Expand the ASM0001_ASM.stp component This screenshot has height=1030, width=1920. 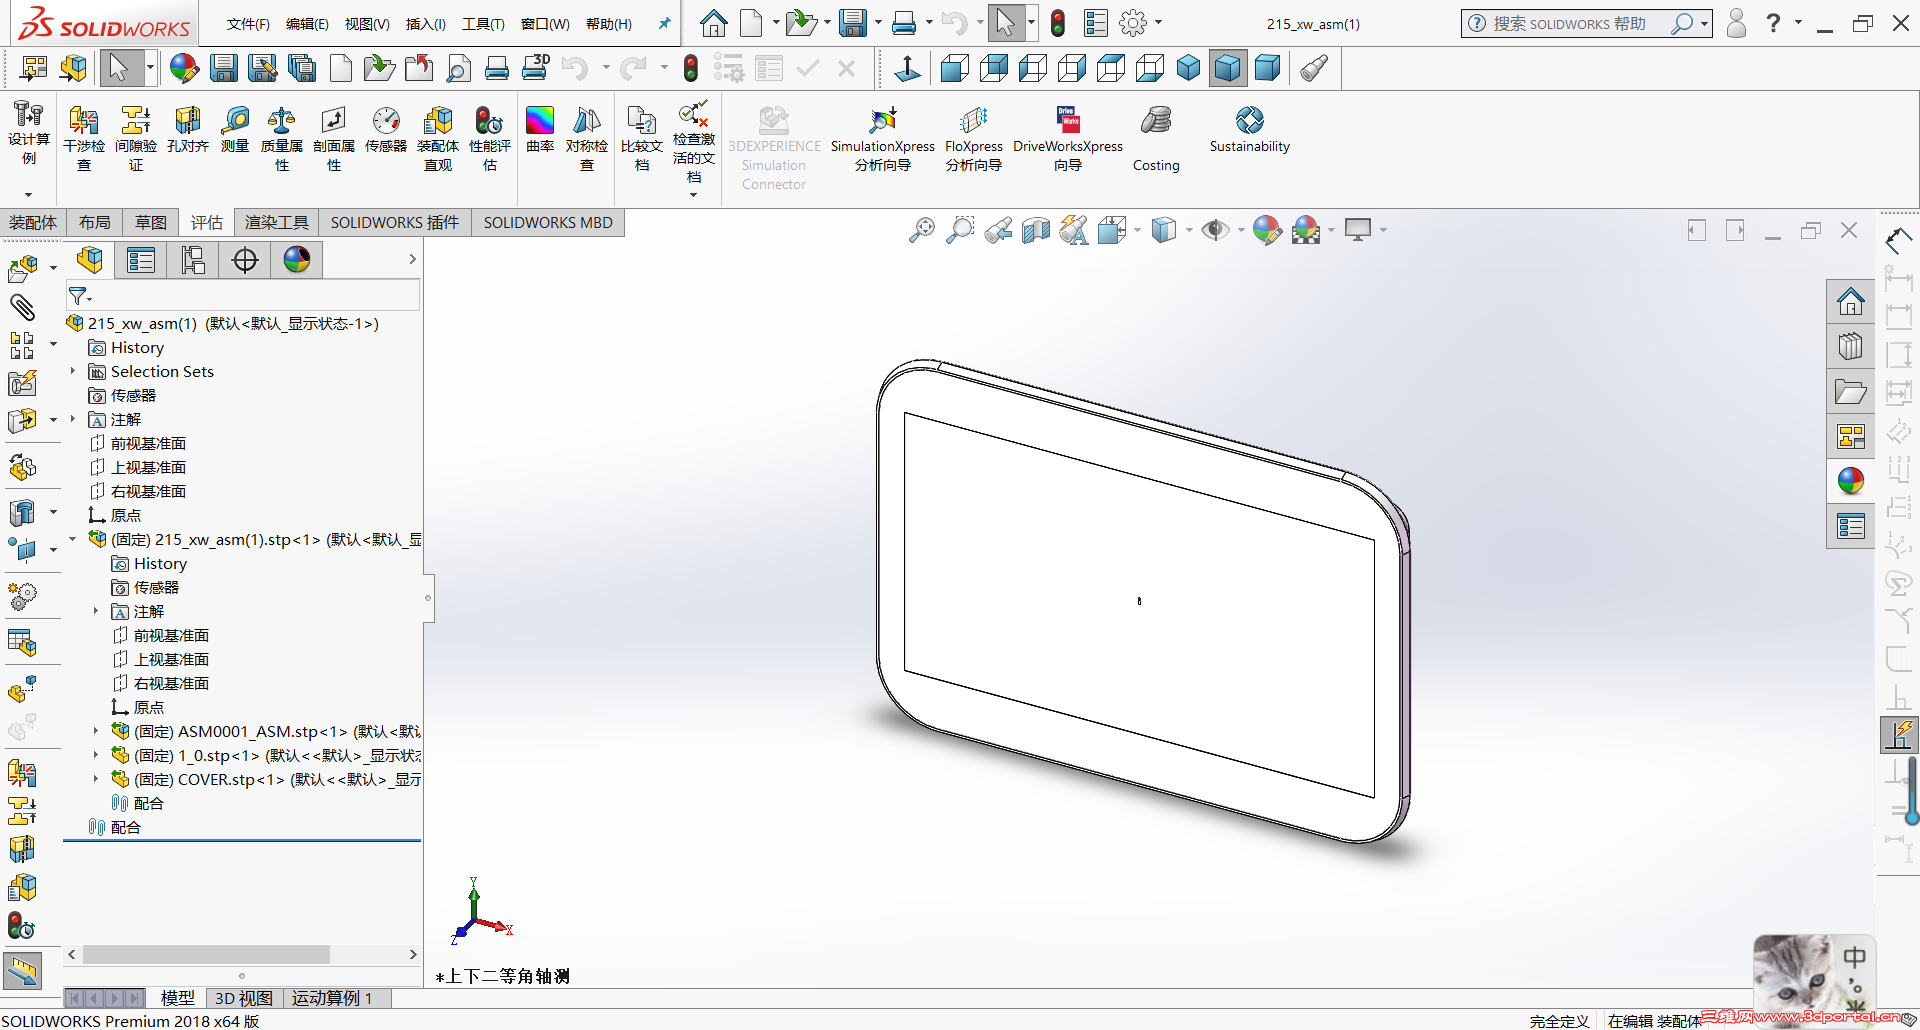[96, 732]
